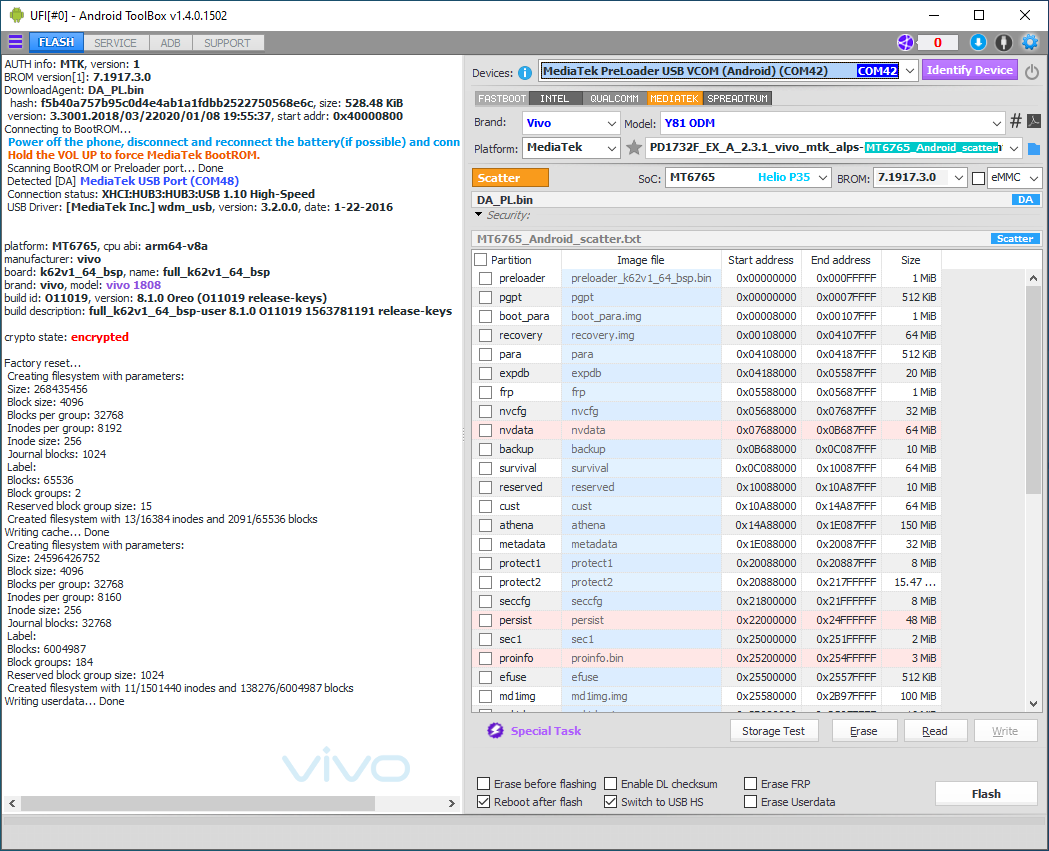Click the power icon beside Identify Device

[1032, 71]
